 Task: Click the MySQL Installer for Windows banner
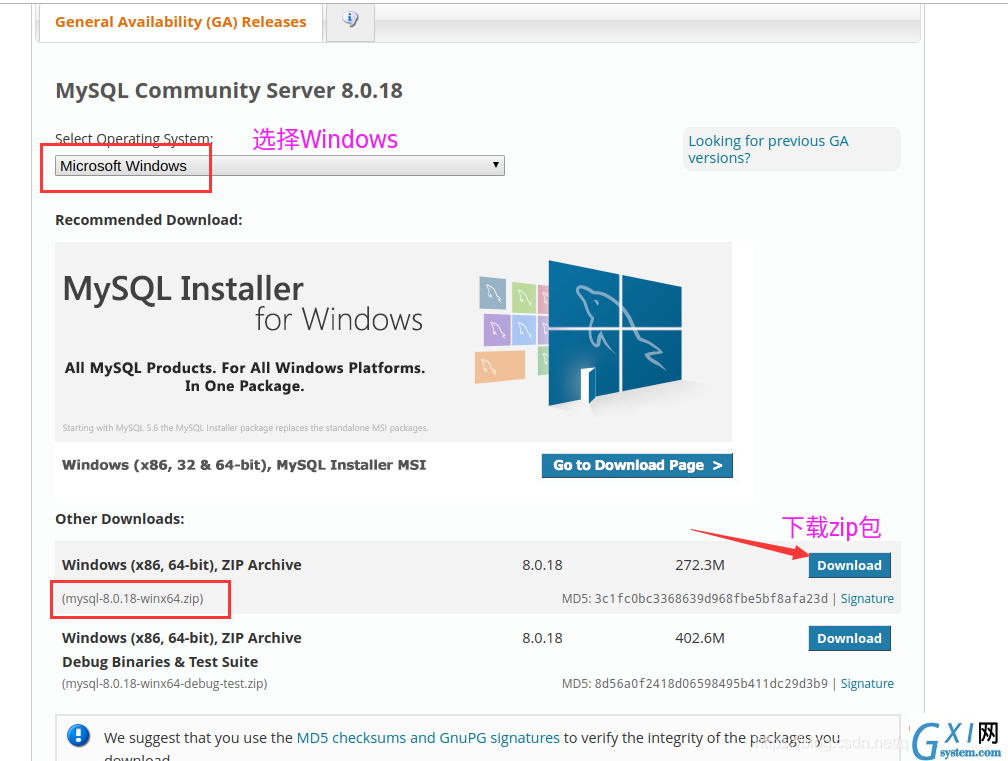393,342
